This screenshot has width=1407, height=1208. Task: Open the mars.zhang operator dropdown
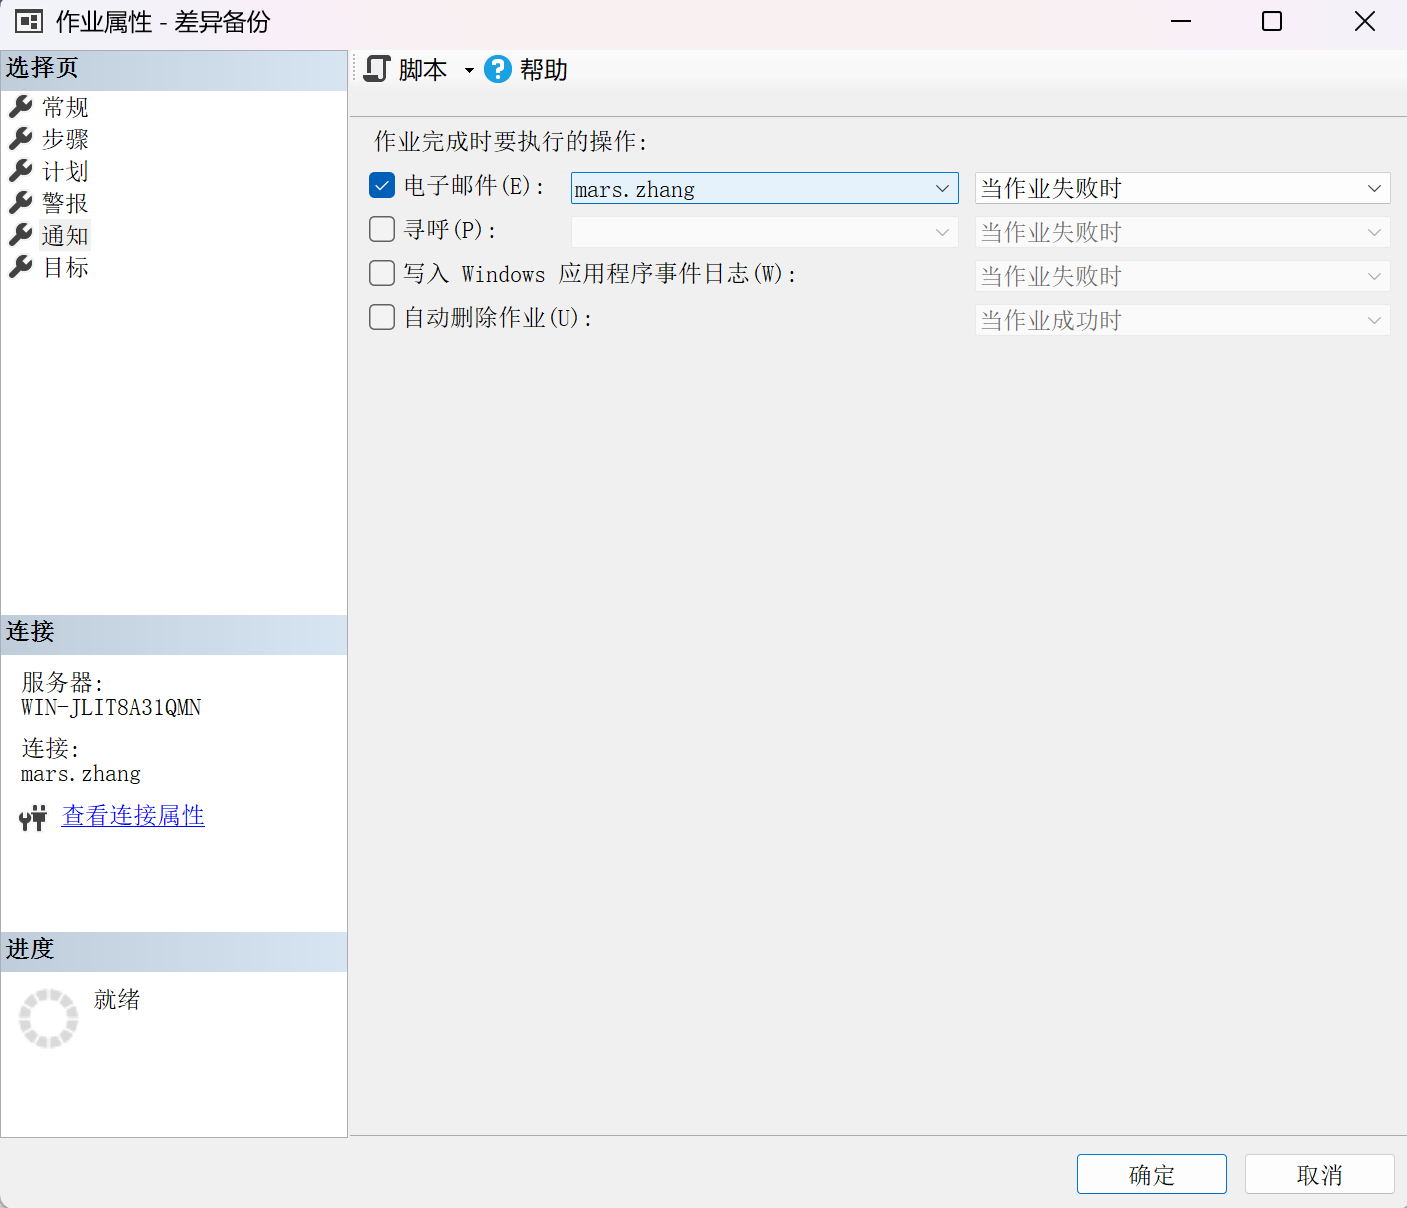[x=764, y=188]
